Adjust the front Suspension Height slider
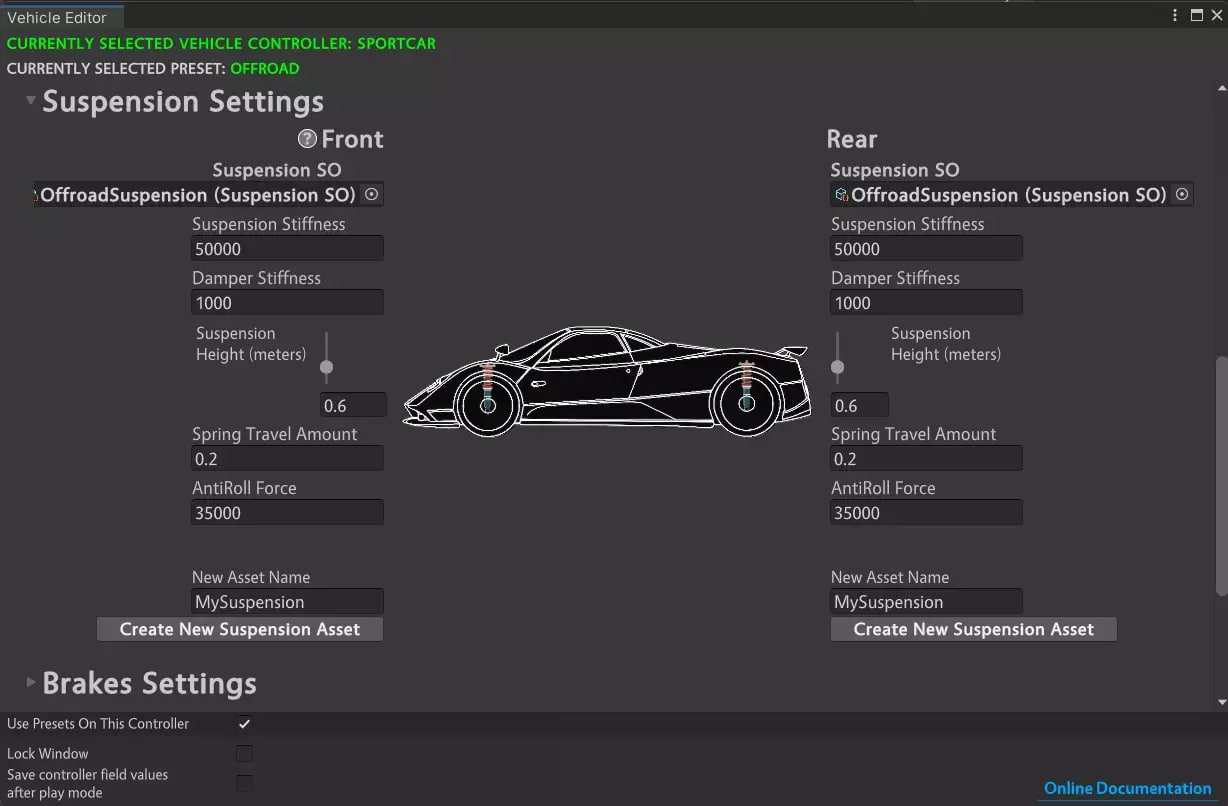Screen dimensions: 1228x806 (326, 367)
